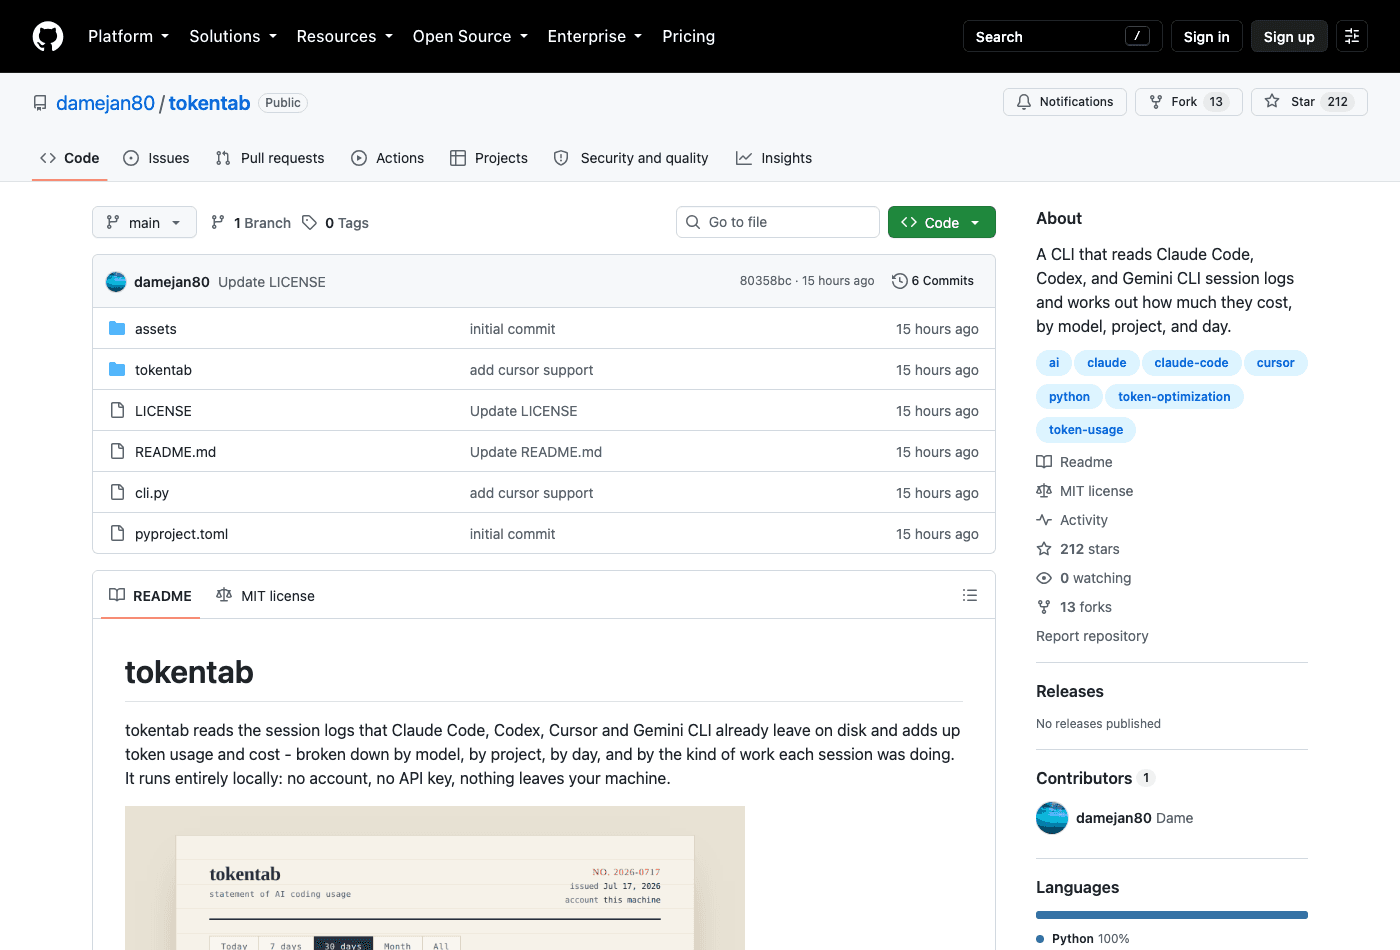Click the python topic tag
Image resolution: width=1400 pixels, height=950 pixels.
[1069, 397]
